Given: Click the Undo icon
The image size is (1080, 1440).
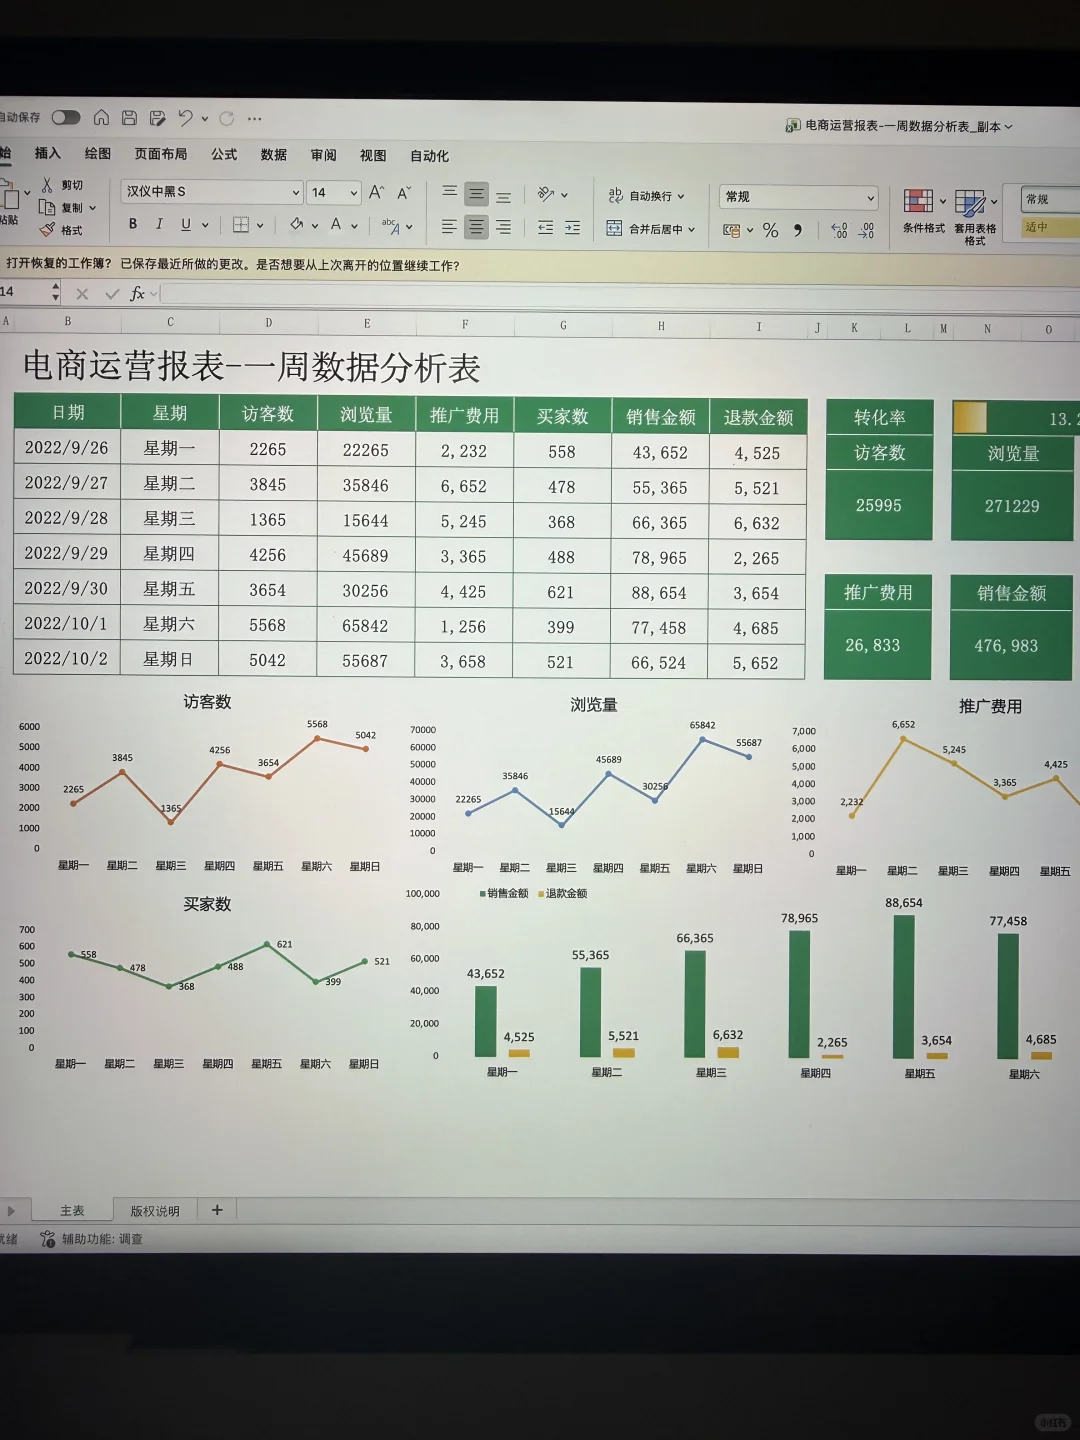Looking at the screenshot, I should tap(186, 118).
